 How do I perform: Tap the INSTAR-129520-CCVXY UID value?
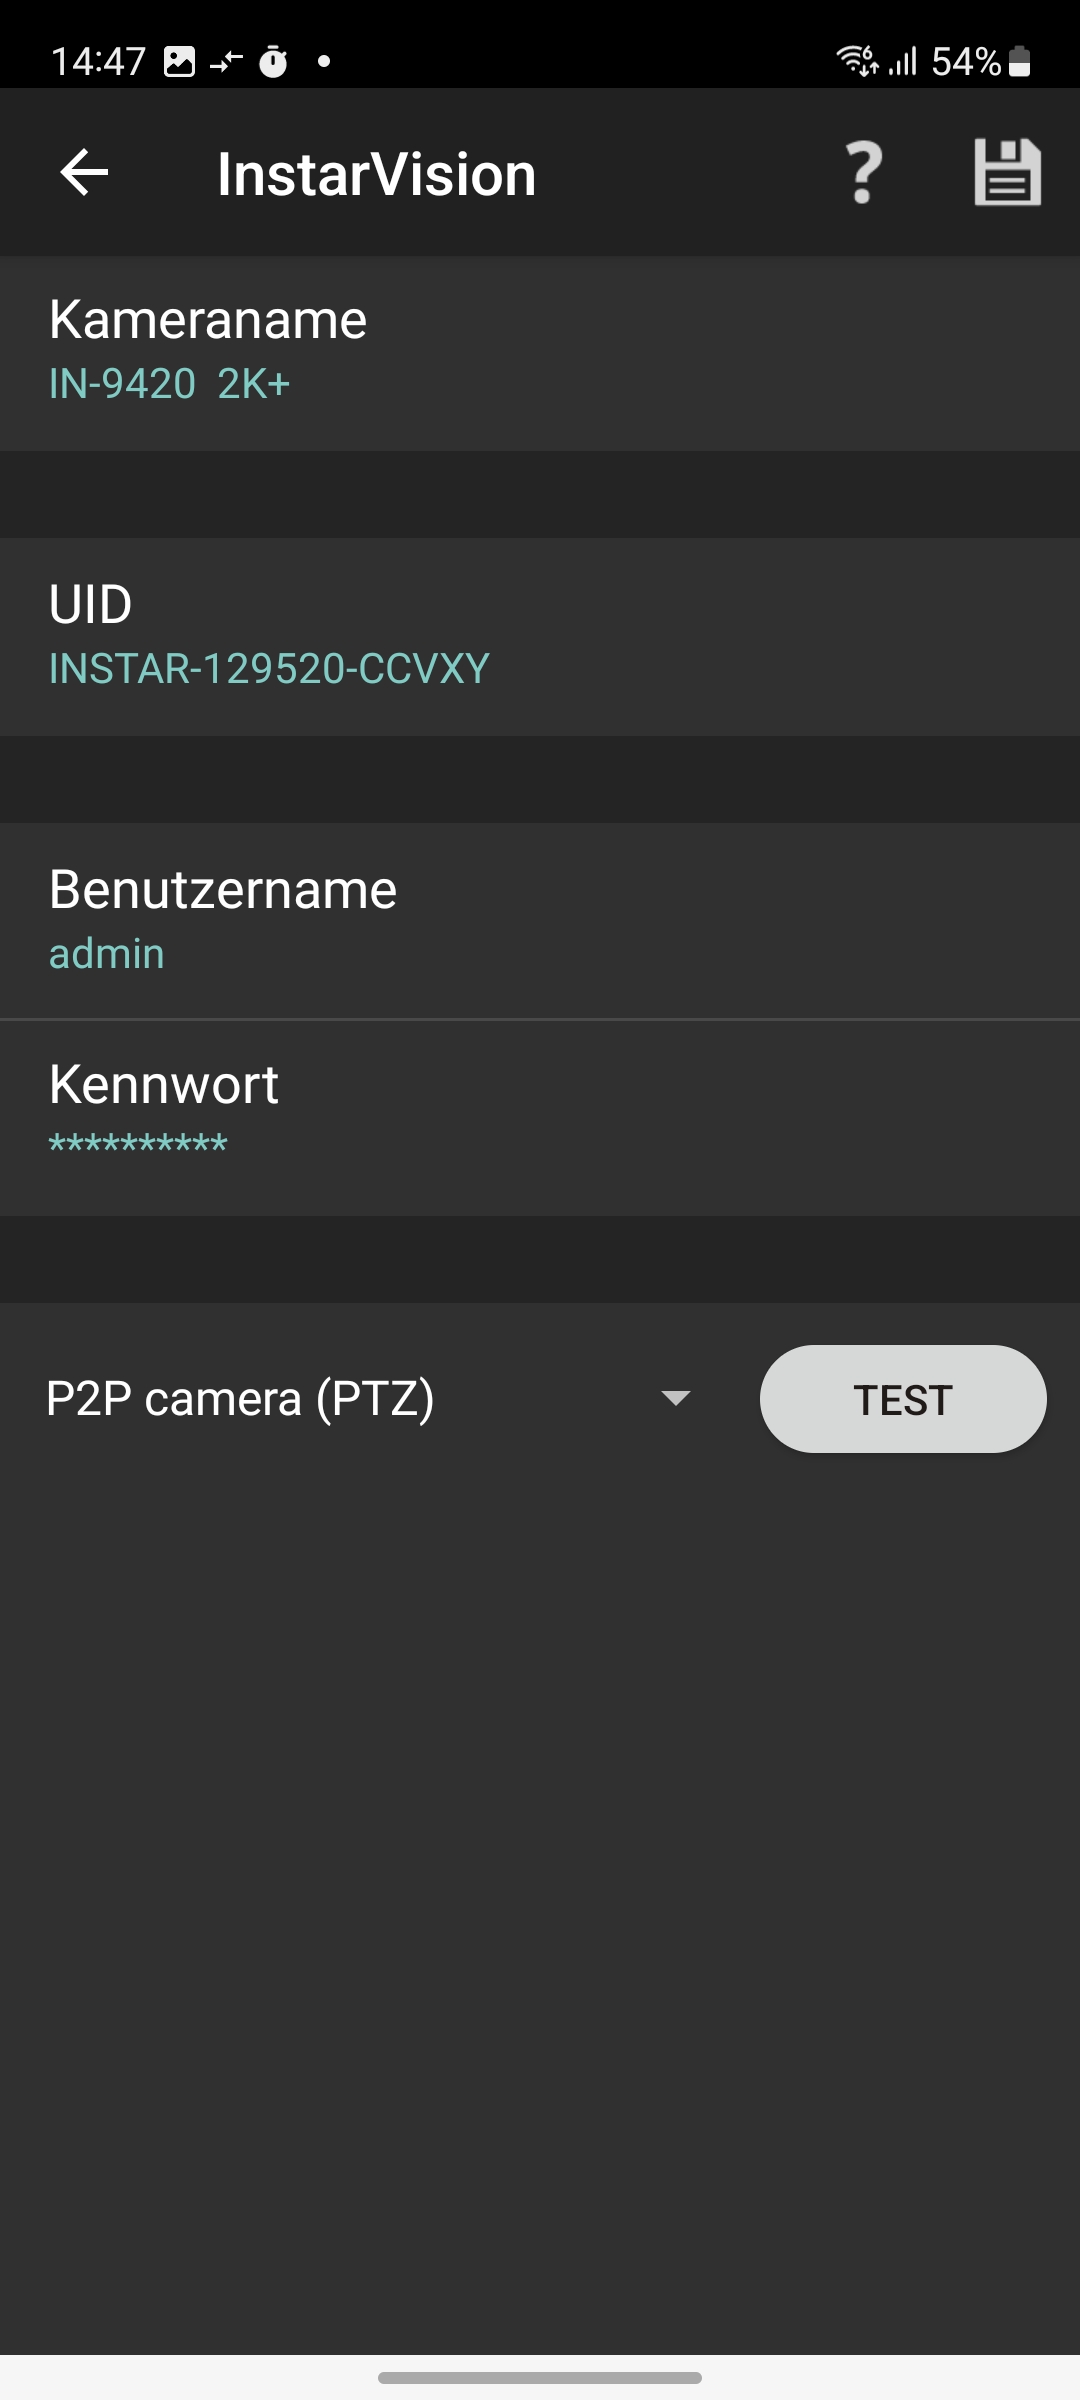(270, 669)
